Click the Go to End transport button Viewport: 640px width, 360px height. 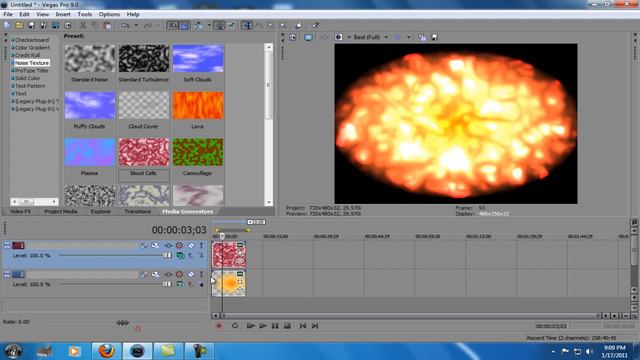click(315, 326)
